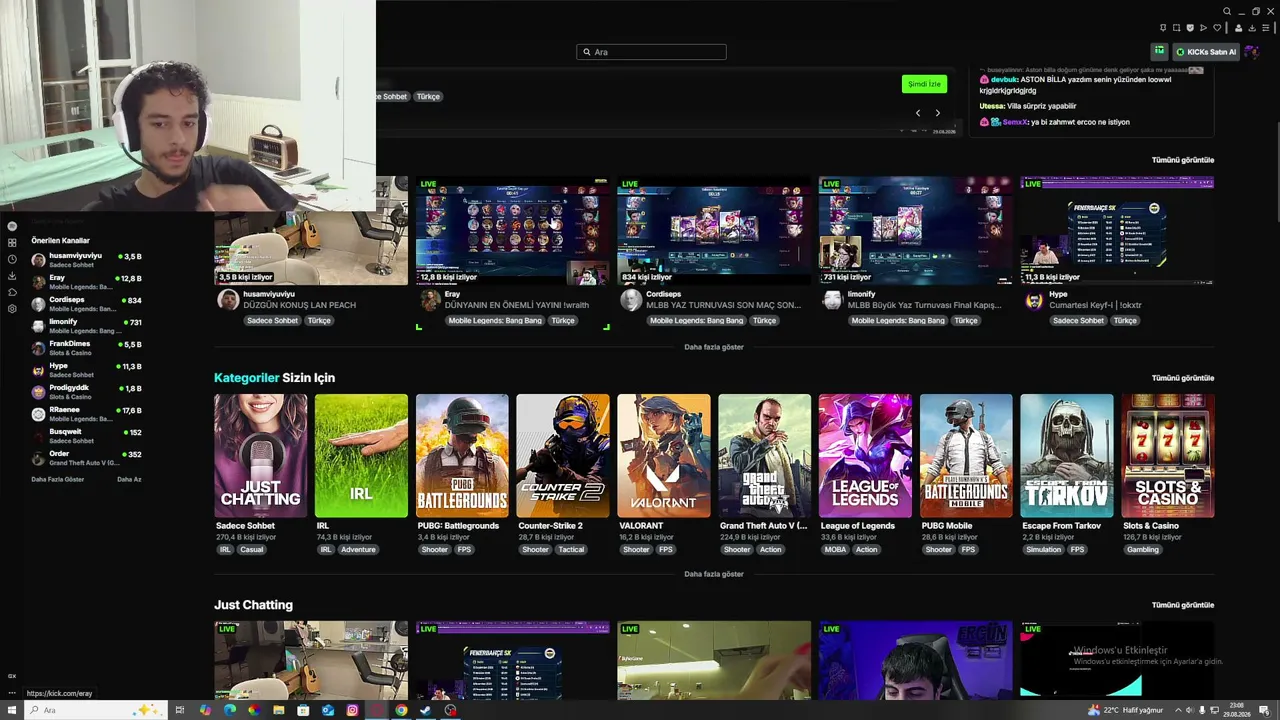Open Outlook from the taskbar
This screenshot has height=720, width=1280.
point(328,710)
